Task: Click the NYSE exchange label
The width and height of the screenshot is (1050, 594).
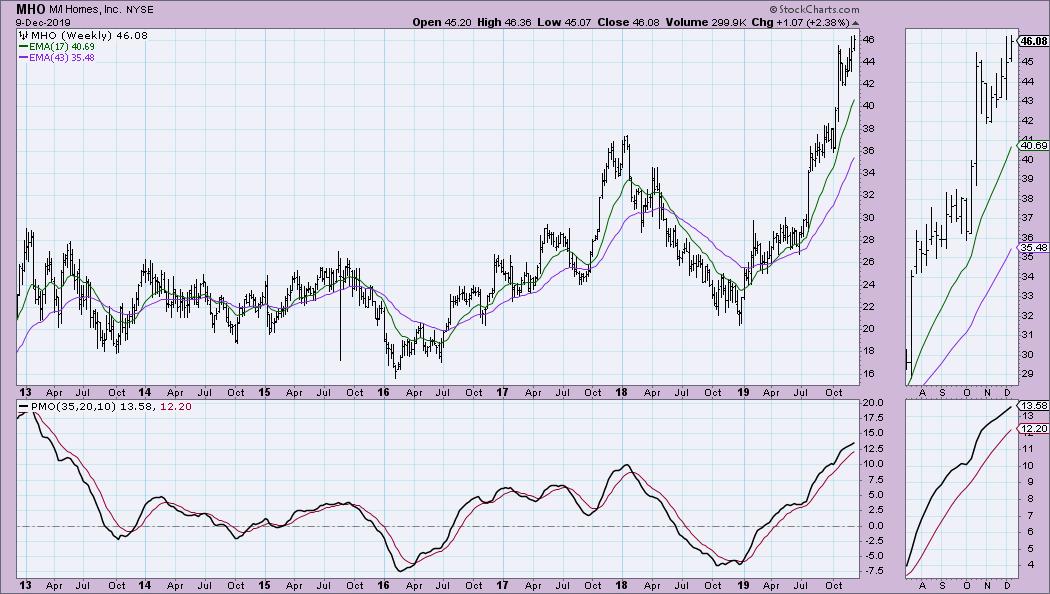Action: 140,10
